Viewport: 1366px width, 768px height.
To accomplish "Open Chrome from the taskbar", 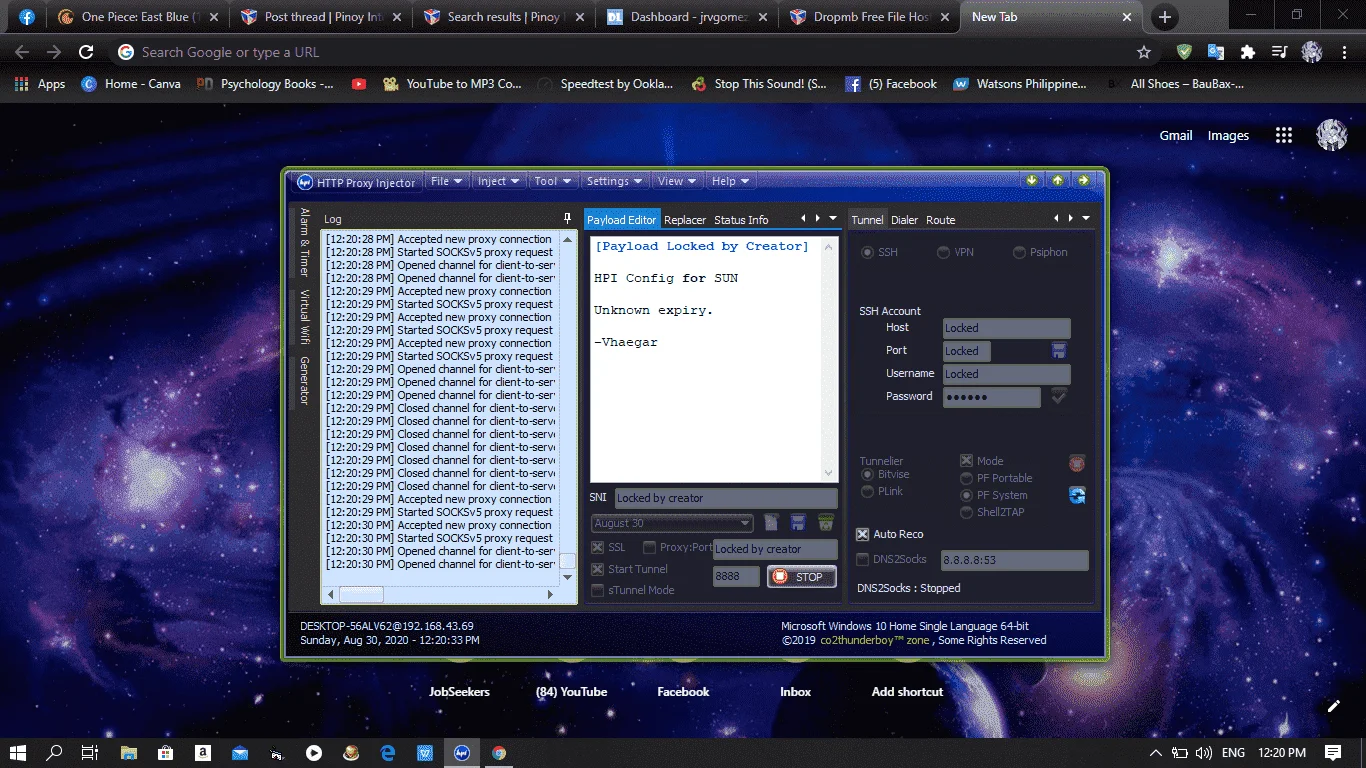I will [x=499, y=753].
